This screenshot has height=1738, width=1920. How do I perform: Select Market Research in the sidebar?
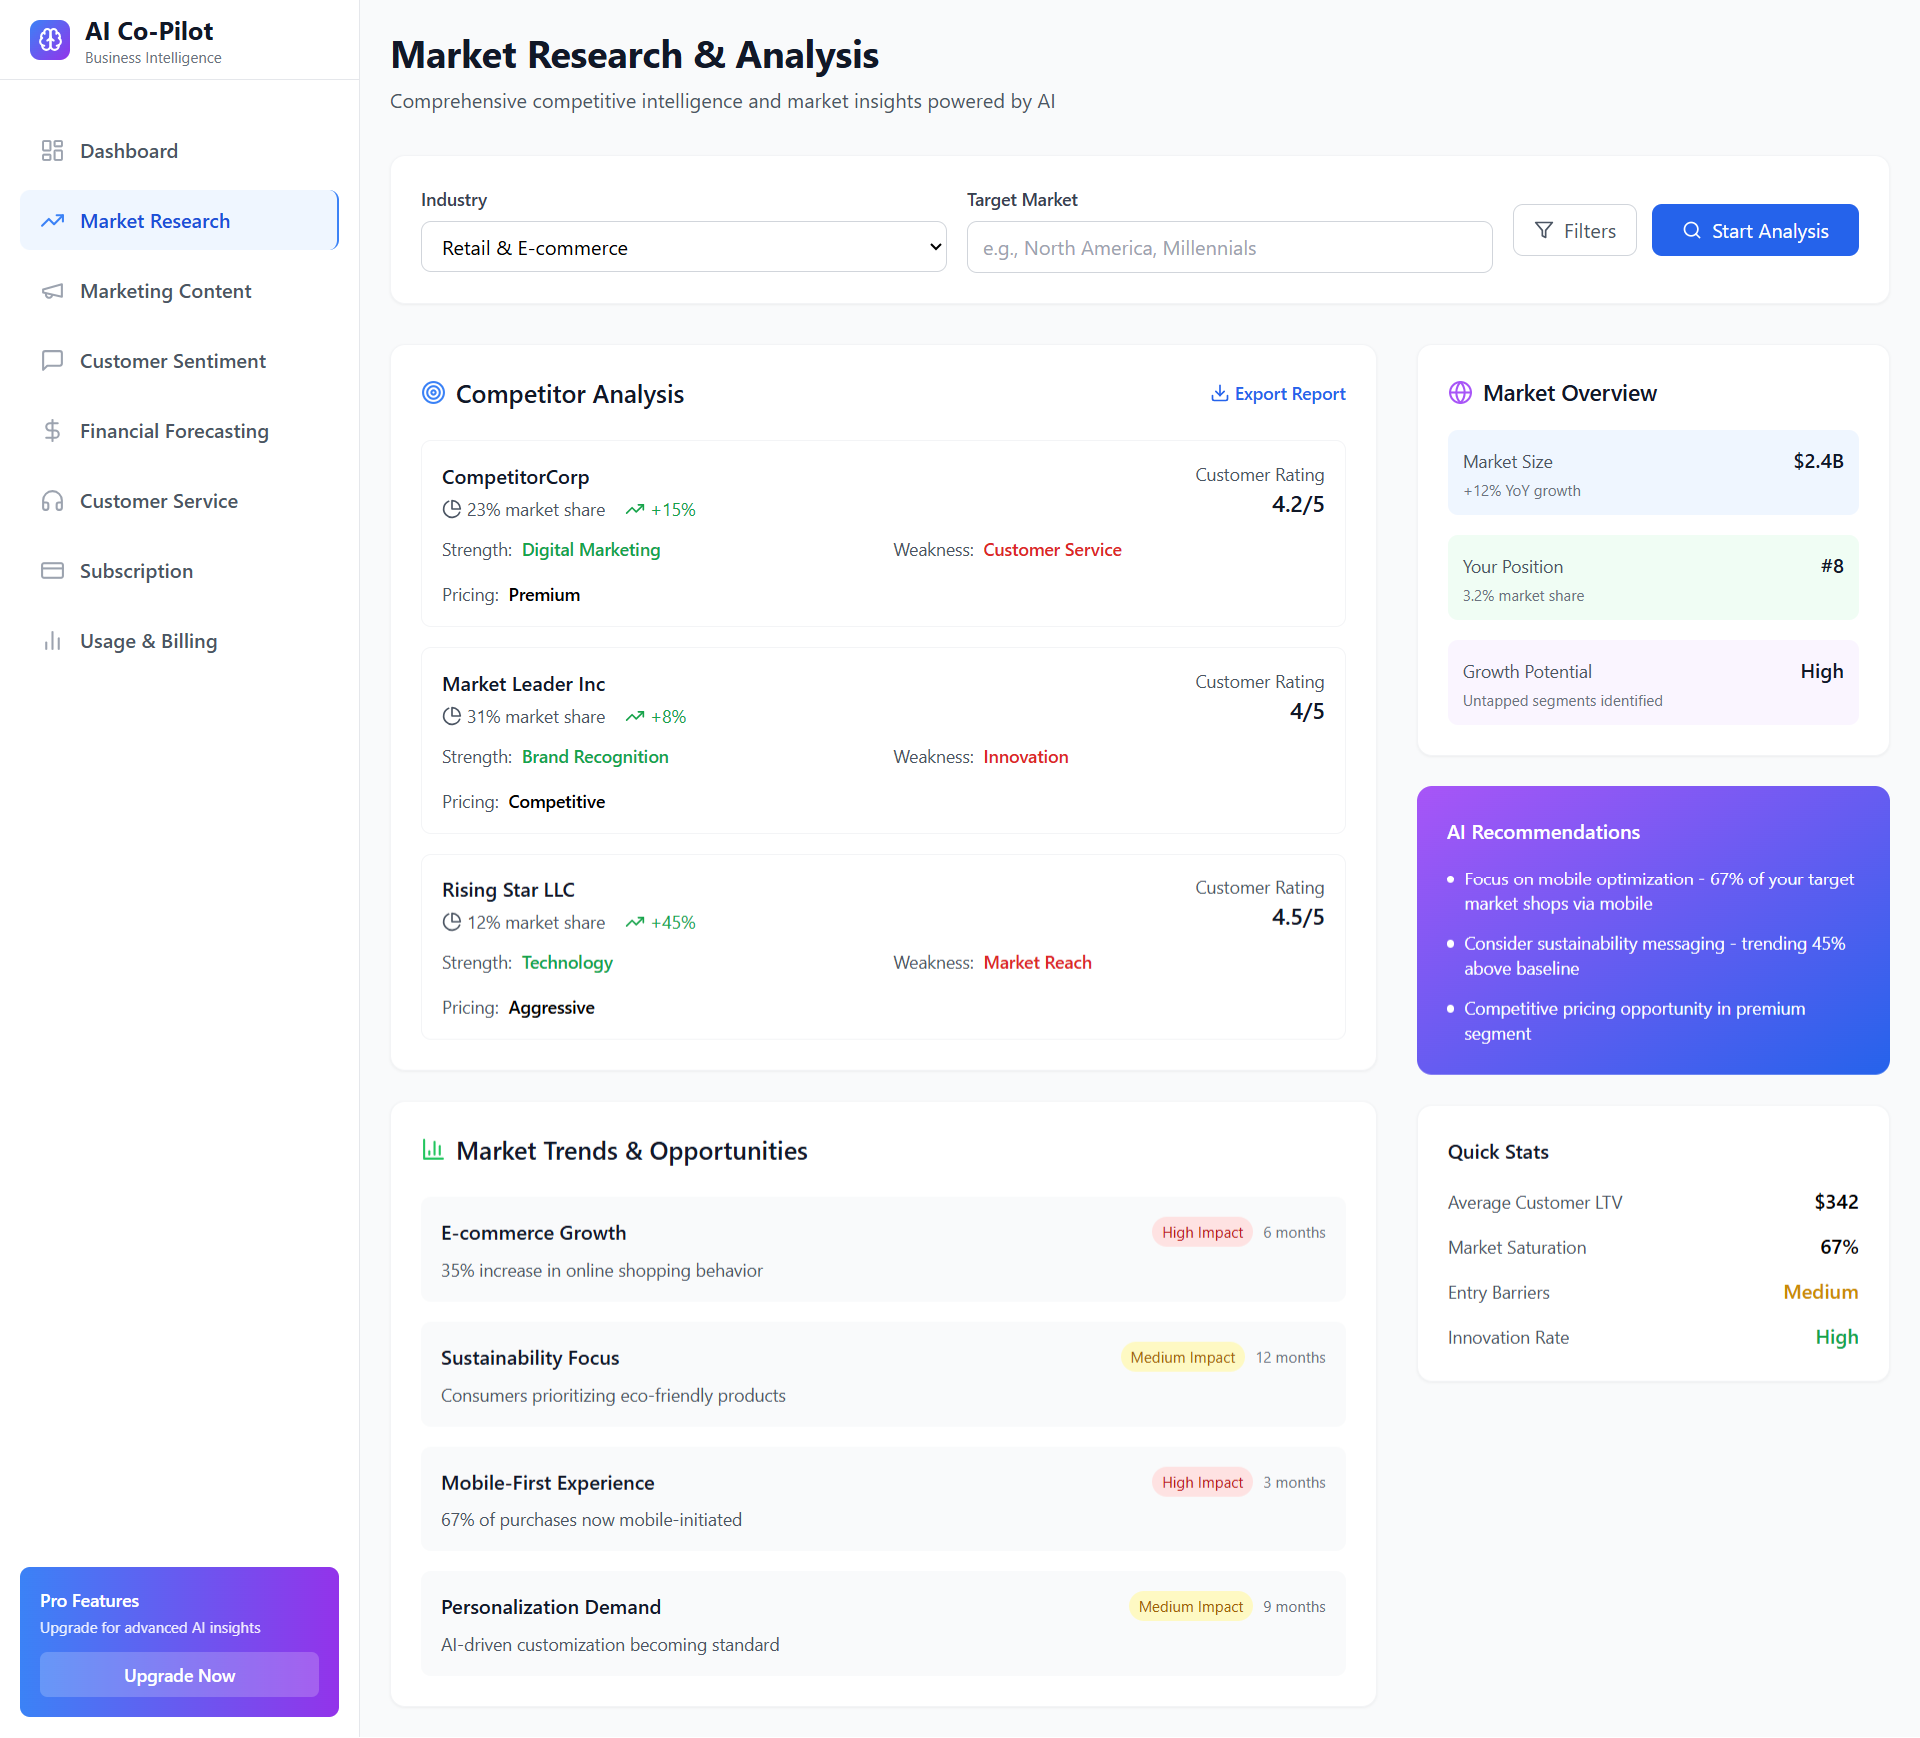179,221
